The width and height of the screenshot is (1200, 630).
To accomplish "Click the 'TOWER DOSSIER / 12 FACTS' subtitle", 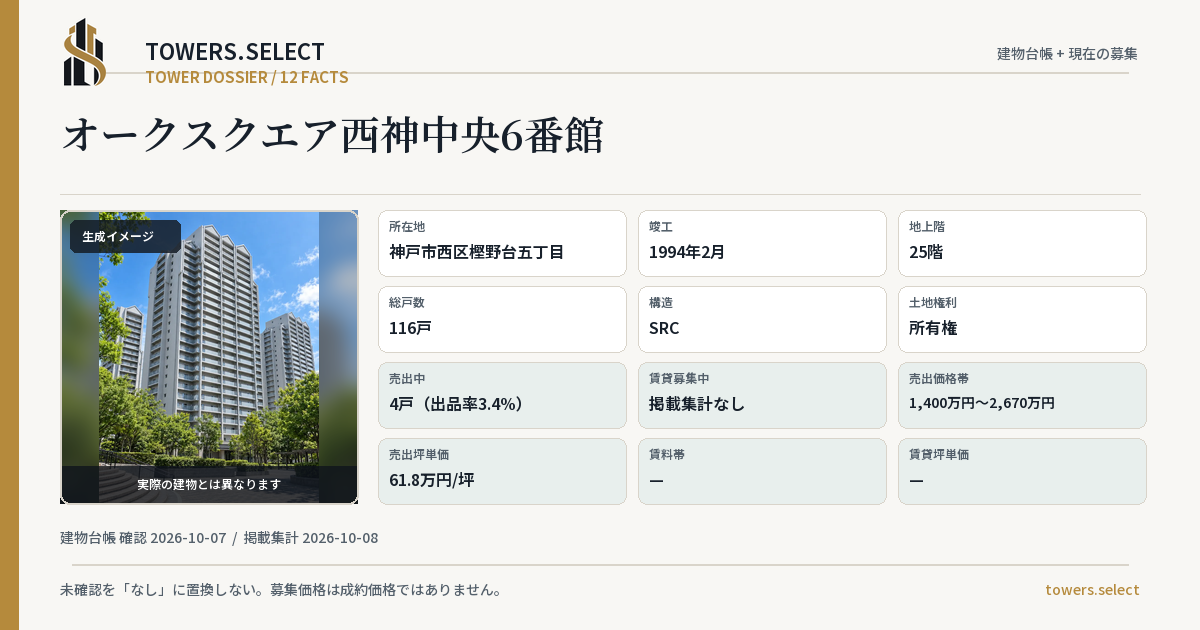I will (x=247, y=77).
